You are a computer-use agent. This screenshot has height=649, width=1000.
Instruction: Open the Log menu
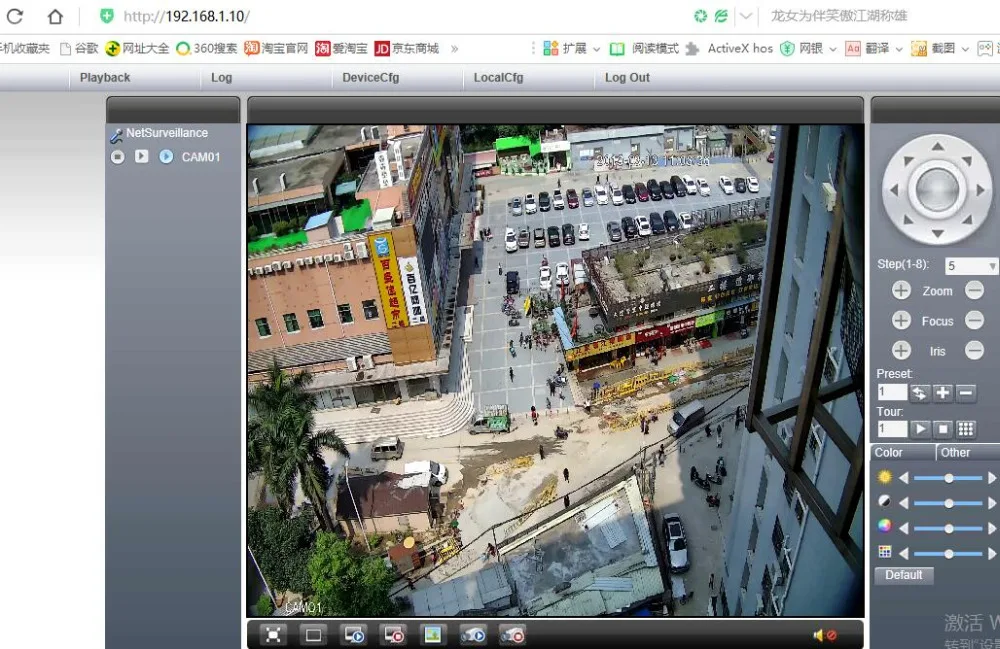pos(221,78)
